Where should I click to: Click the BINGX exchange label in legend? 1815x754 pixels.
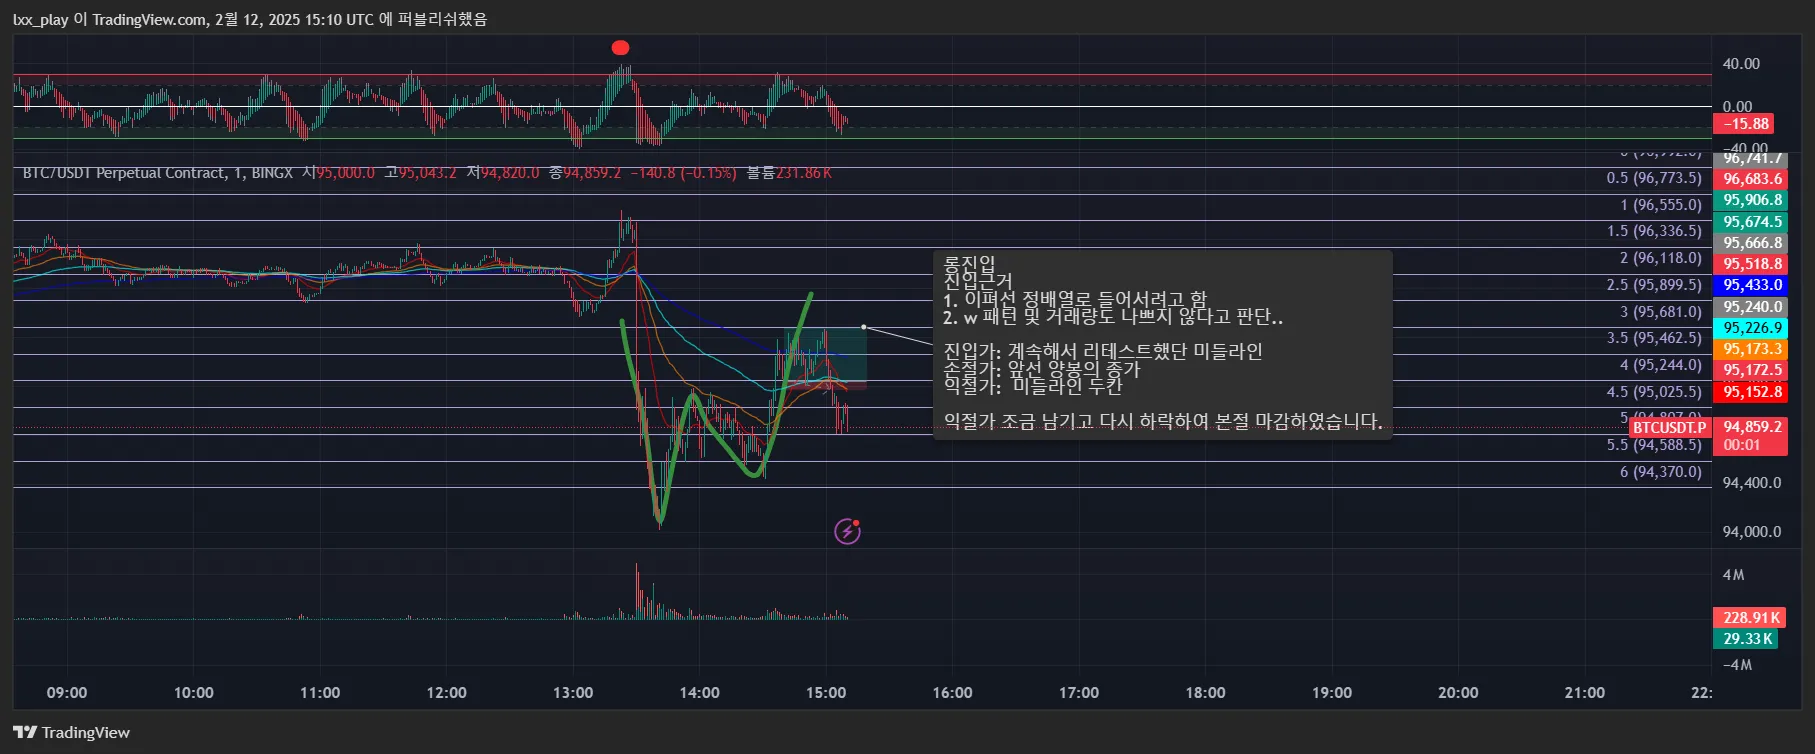[x=272, y=173]
